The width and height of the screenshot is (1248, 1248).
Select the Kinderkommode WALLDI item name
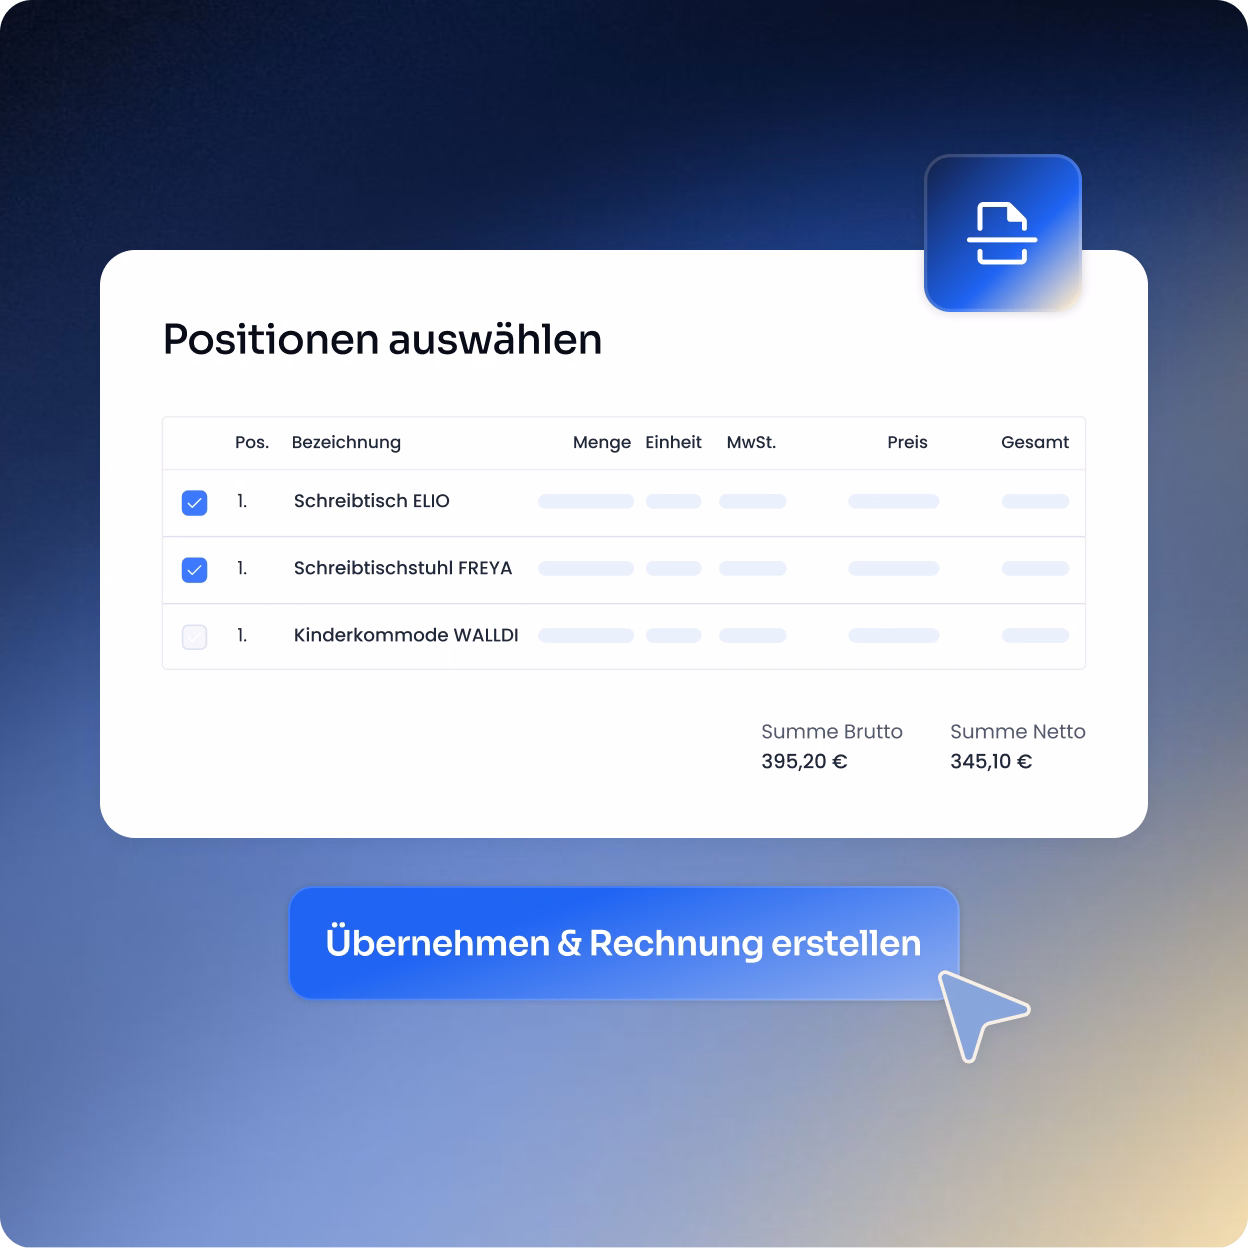coord(406,635)
